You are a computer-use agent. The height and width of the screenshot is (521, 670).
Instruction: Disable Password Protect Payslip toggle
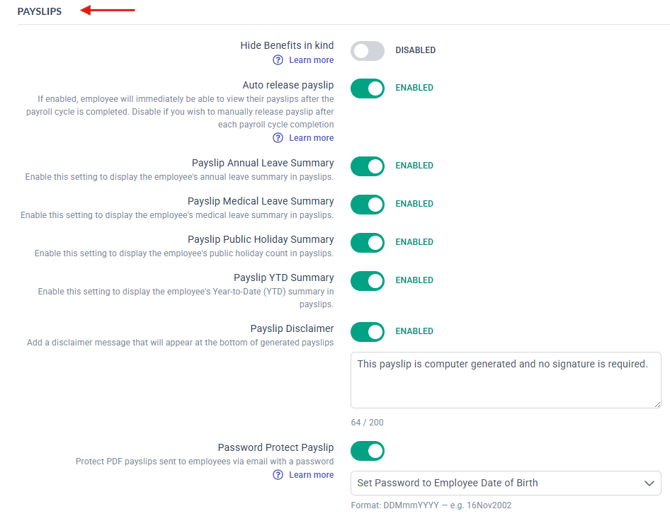pyautogui.click(x=367, y=451)
